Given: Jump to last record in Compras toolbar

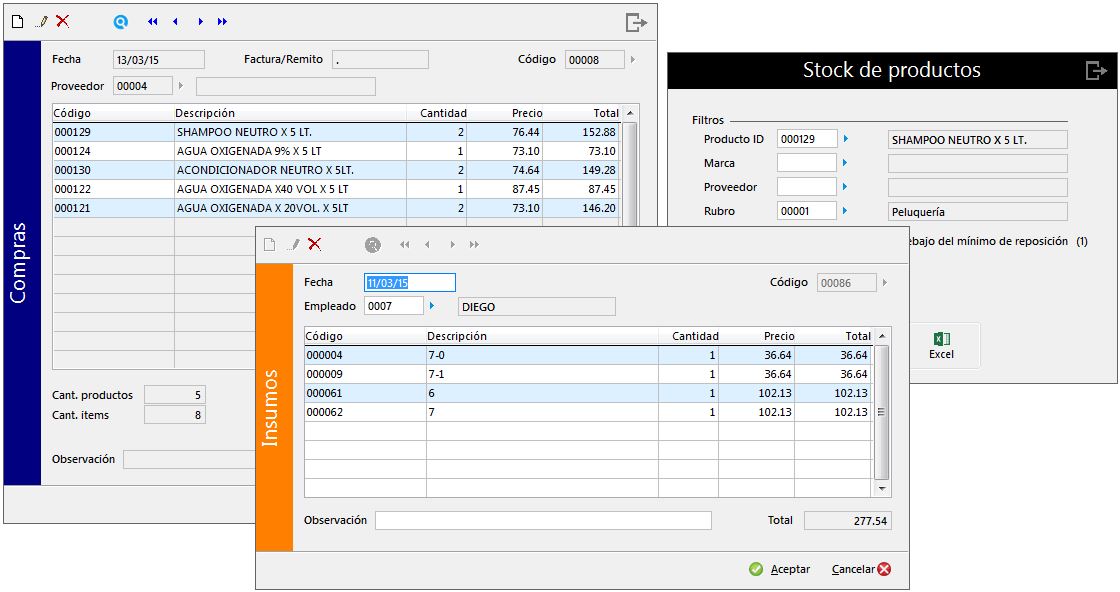Looking at the screenshot, I should click(222, 21).
